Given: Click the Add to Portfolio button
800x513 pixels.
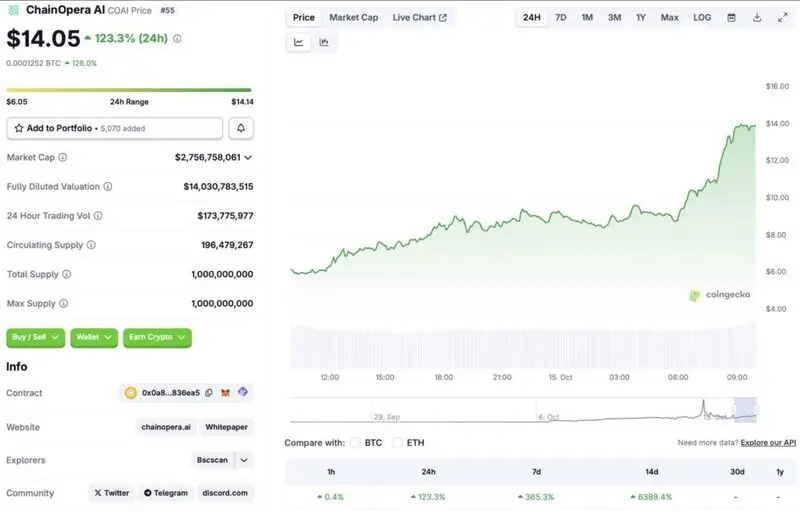Looking at the screenshot, I should tap(114, 128).
